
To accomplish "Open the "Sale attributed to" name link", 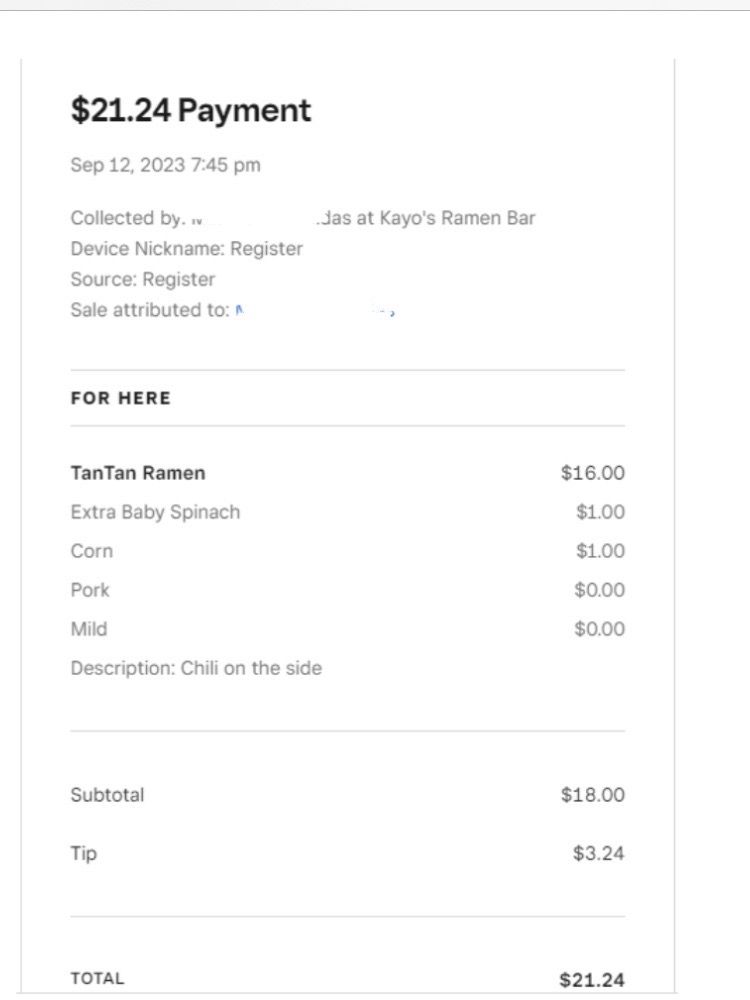I will [x=315, y=311].
